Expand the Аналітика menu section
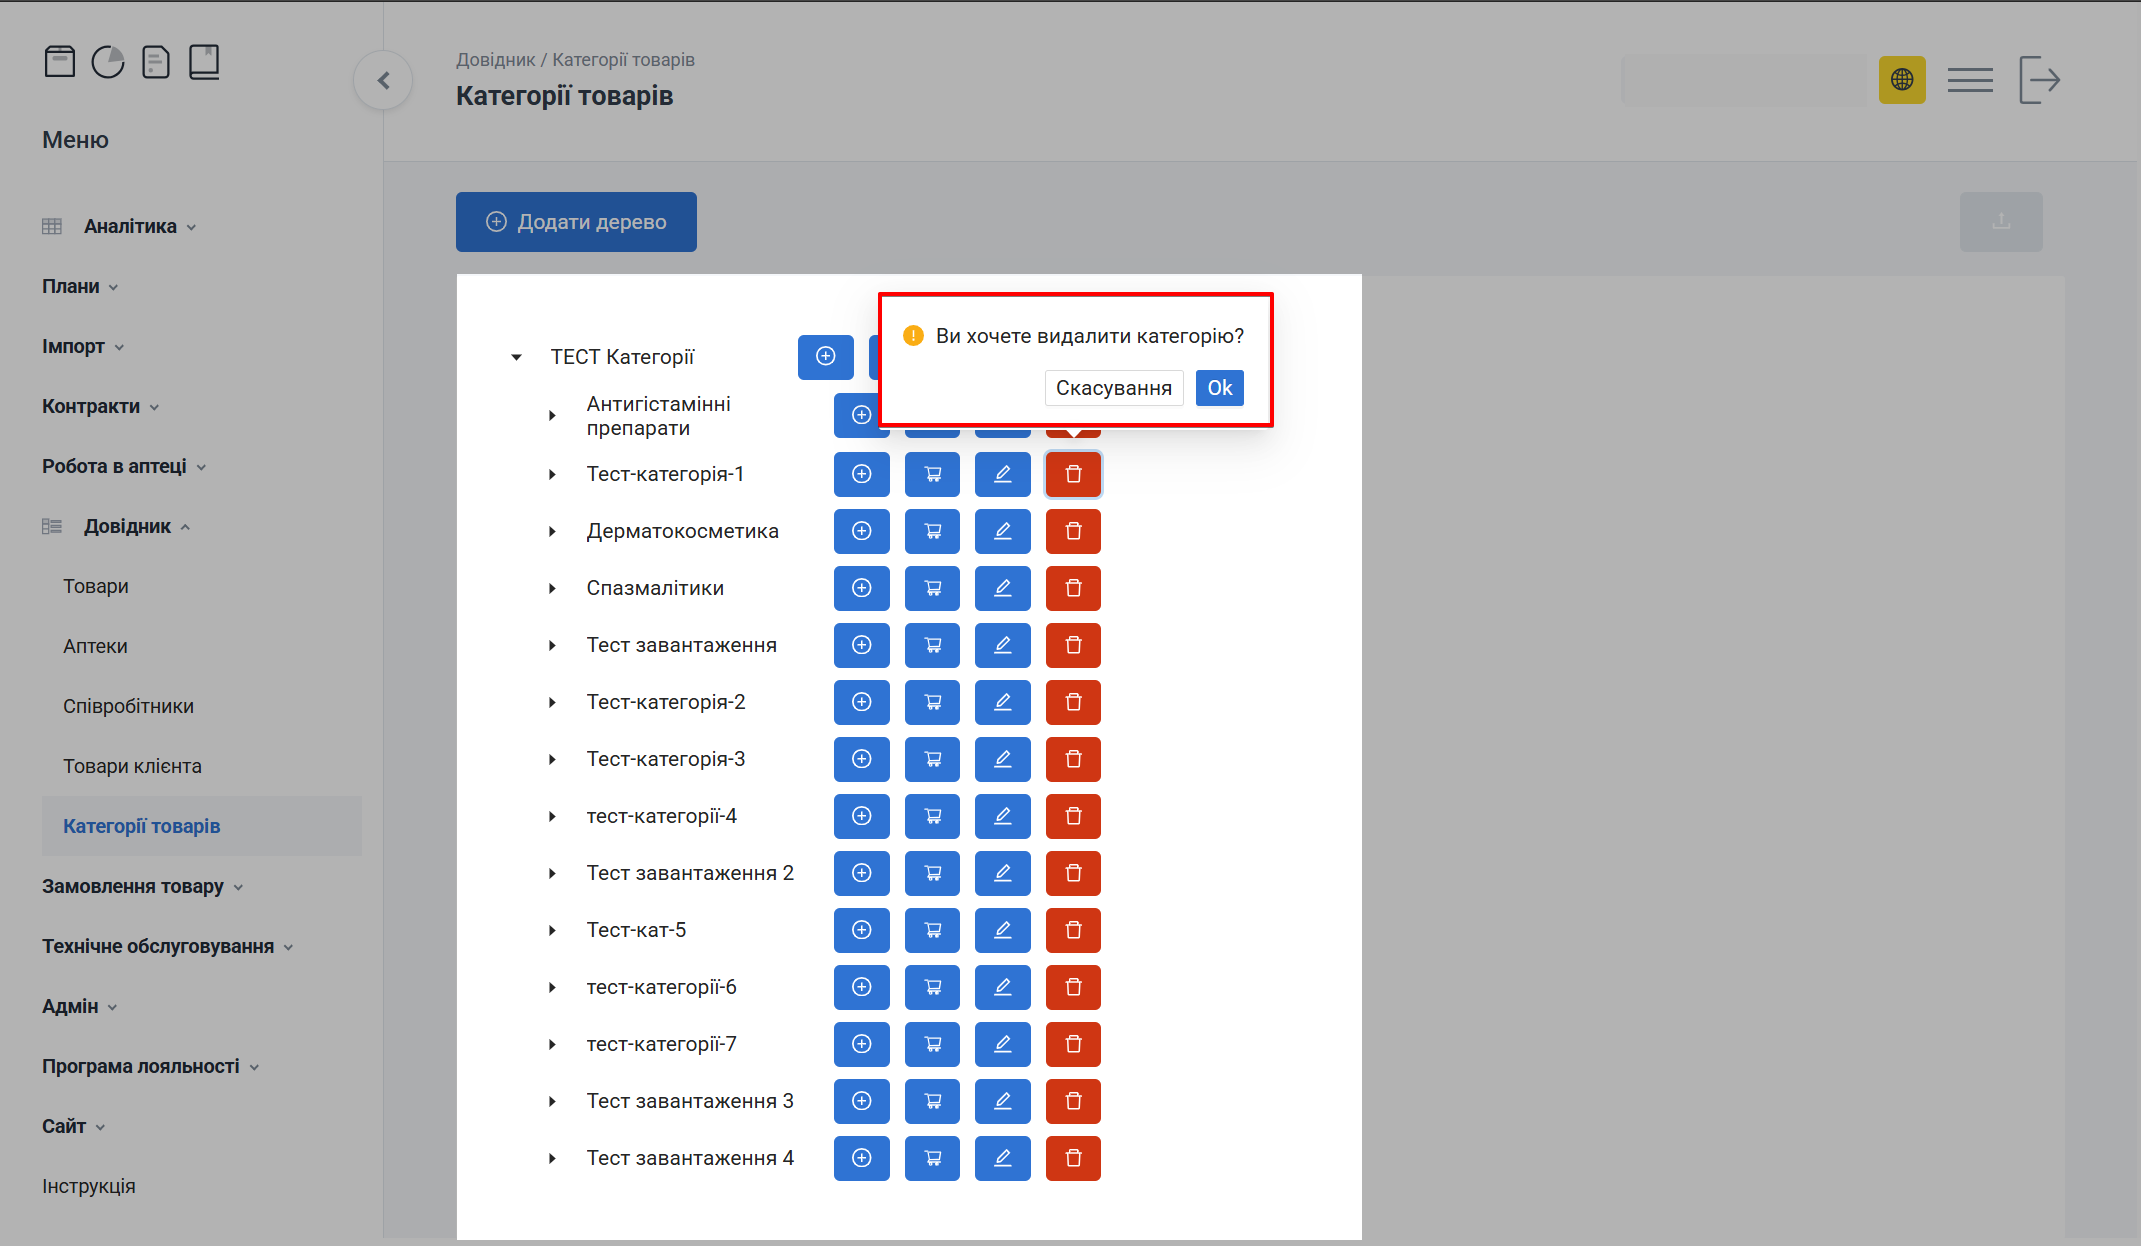The height and width of the screenshot is (1246, 2141). point(130,227)
